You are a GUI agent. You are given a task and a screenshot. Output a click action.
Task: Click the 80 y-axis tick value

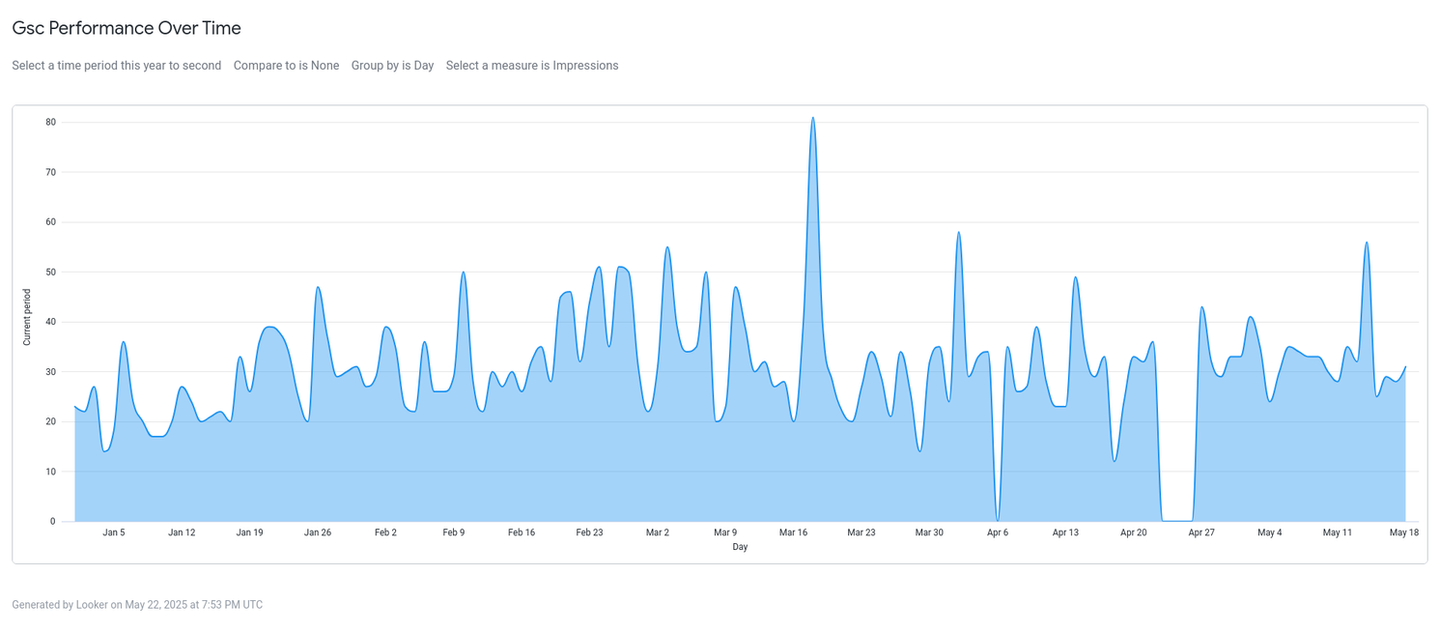click(x=50, y=122)
